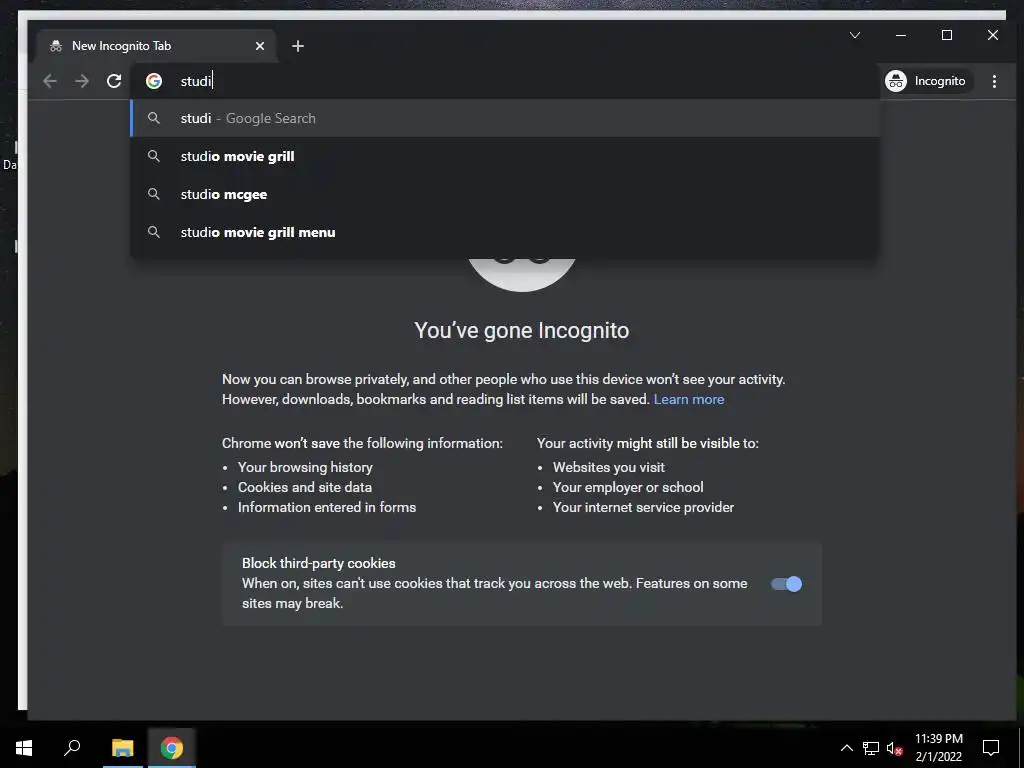
Task: Open a new tab with the plus button
Action: pos(298,46)
